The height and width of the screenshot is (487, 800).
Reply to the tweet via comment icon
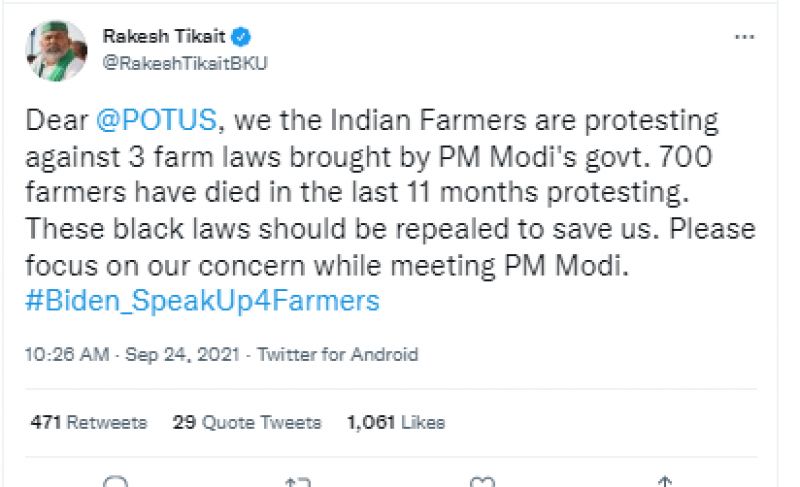point(116,482)
